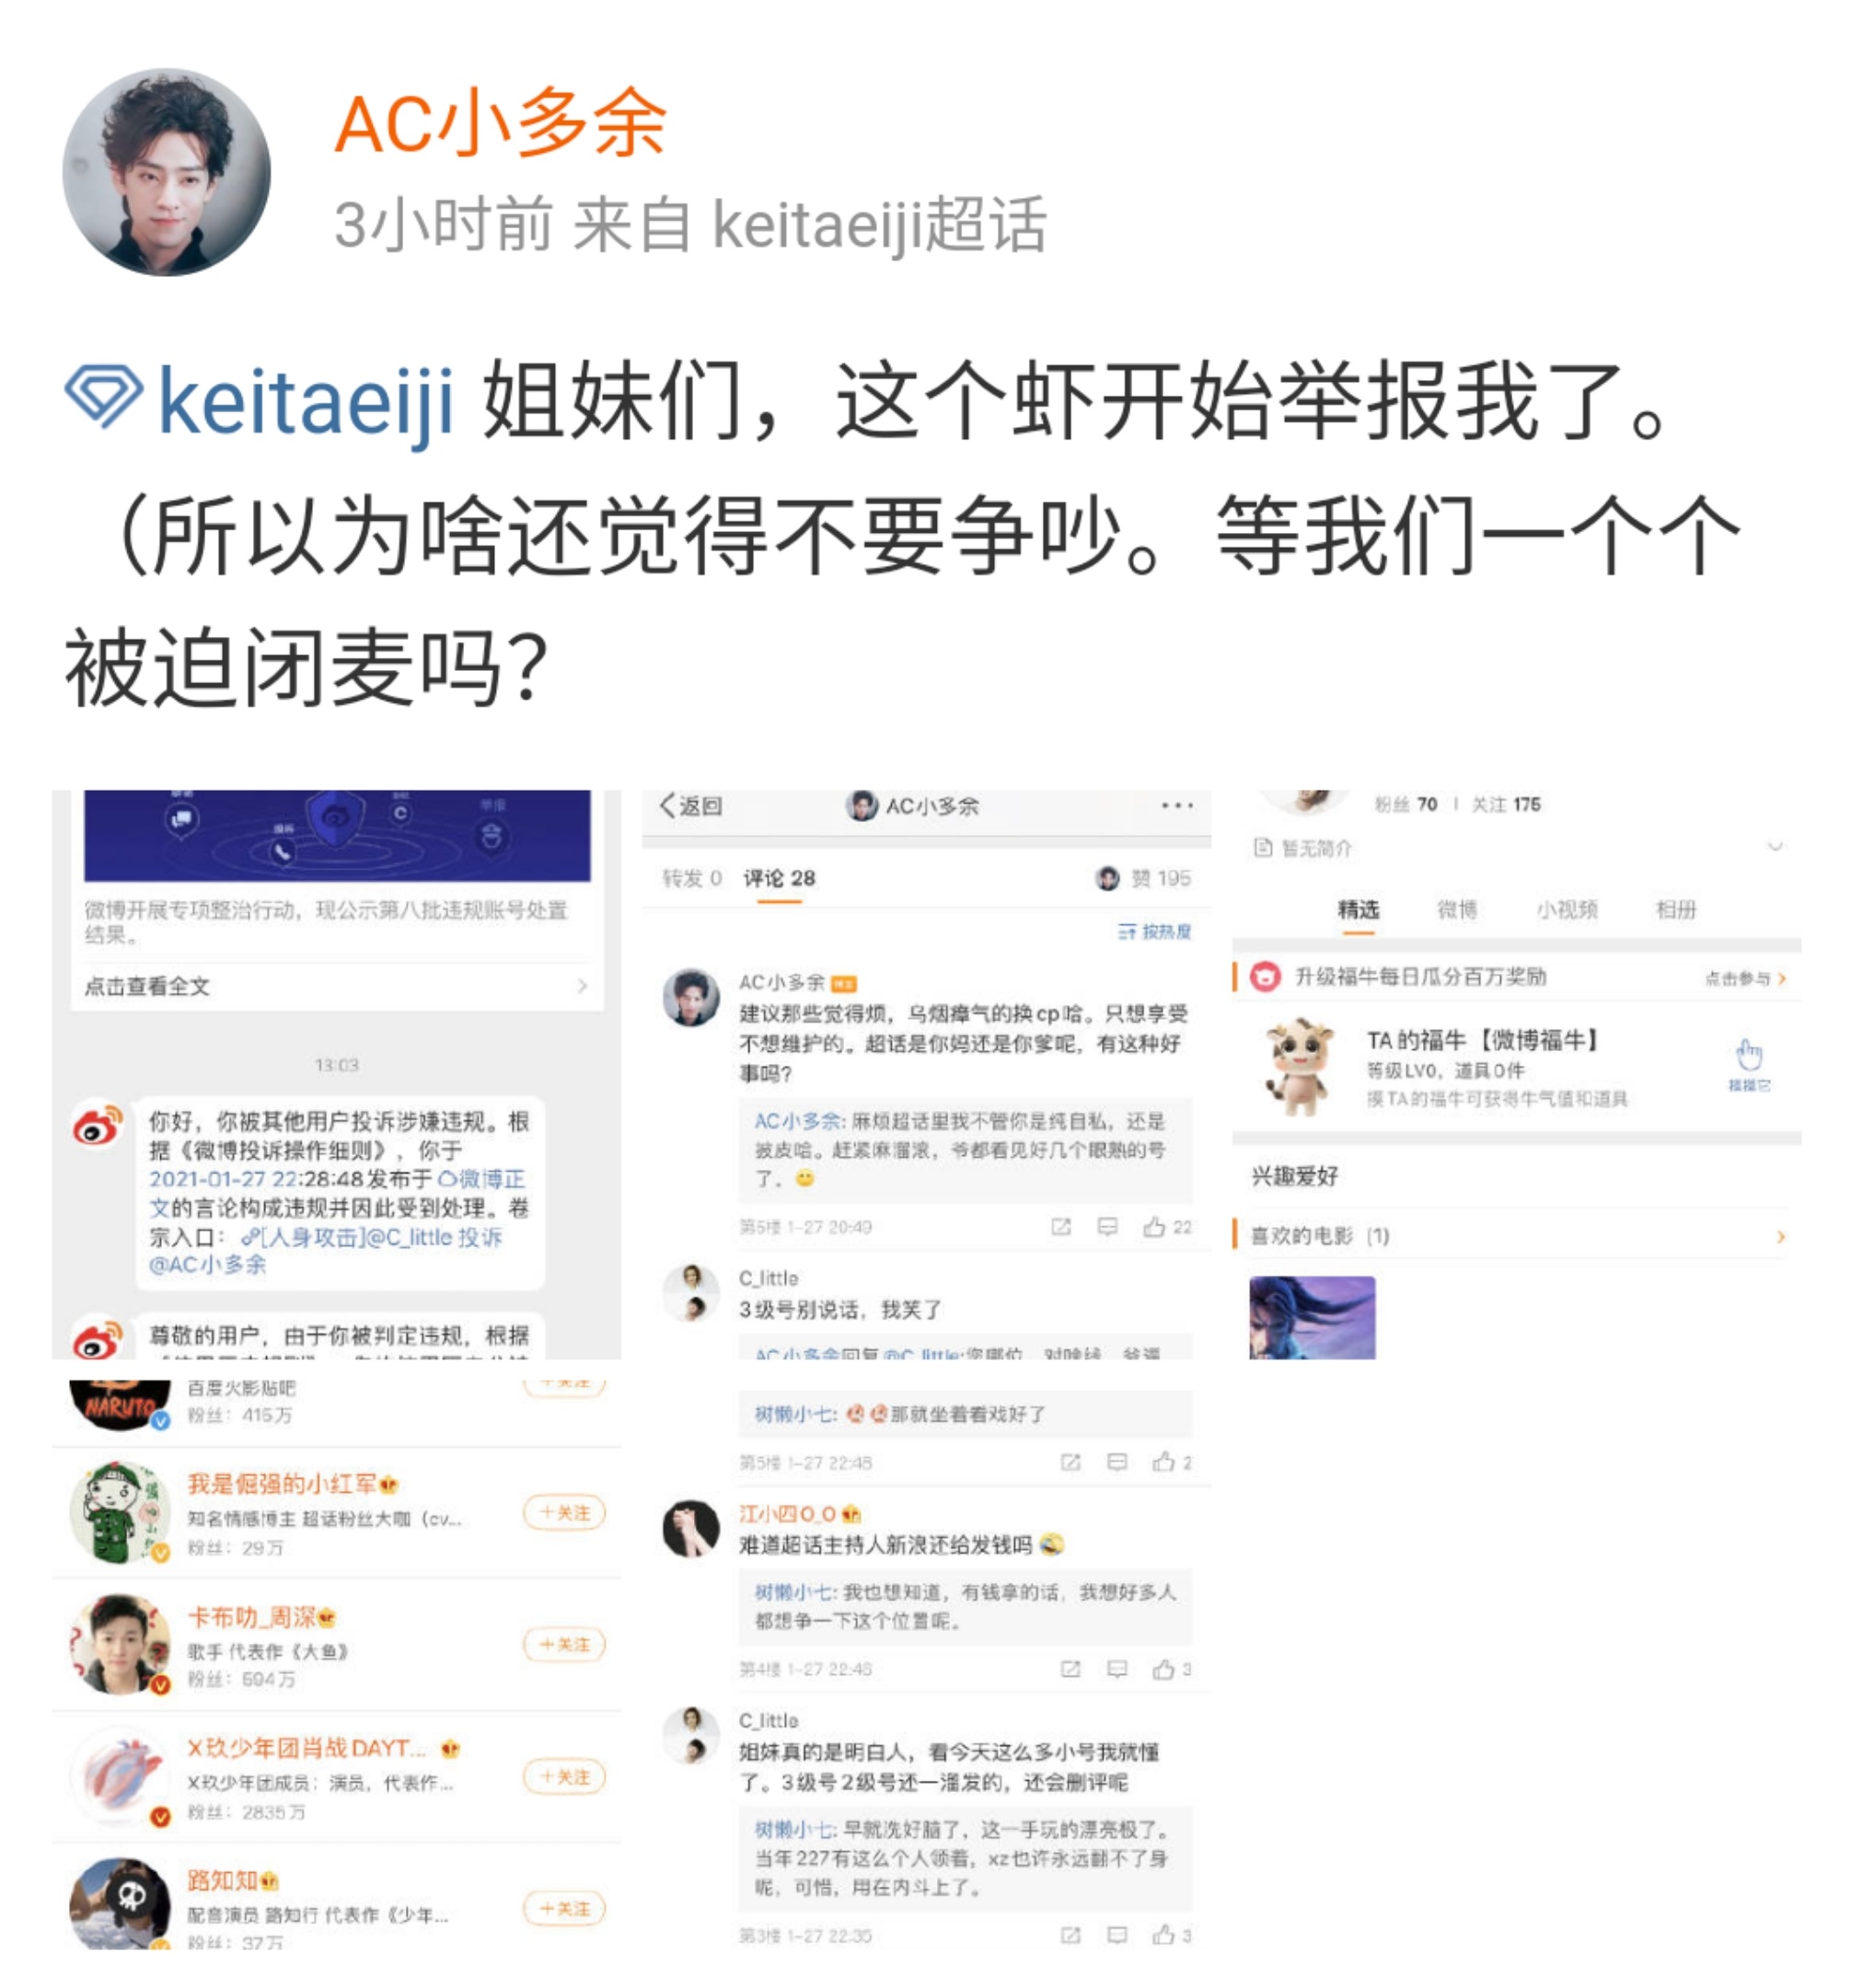This screenshot has height=1988, width=1874.
Task: Open AC小多余 profile avatar at top
Action: (x=167, y=172)
